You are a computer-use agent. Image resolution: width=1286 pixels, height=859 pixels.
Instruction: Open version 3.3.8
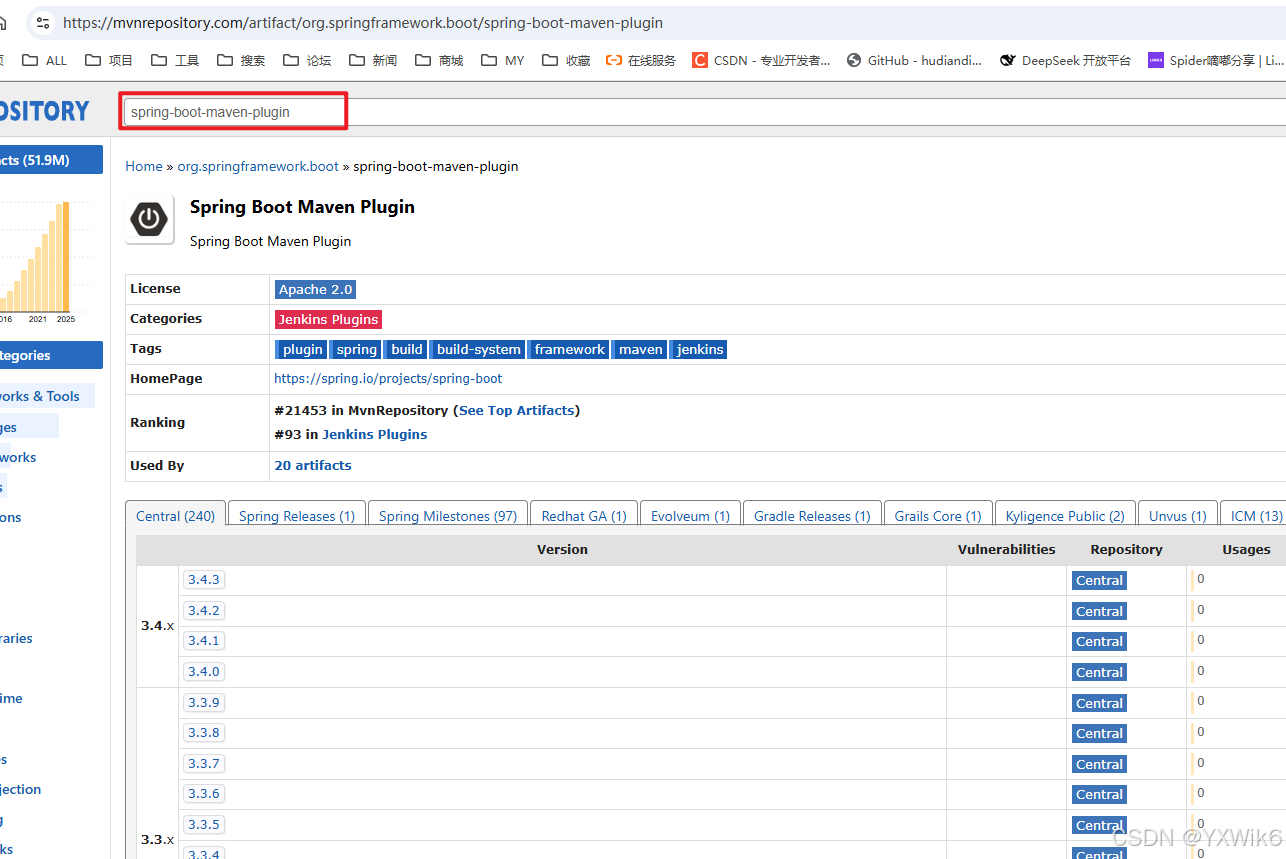203,732
